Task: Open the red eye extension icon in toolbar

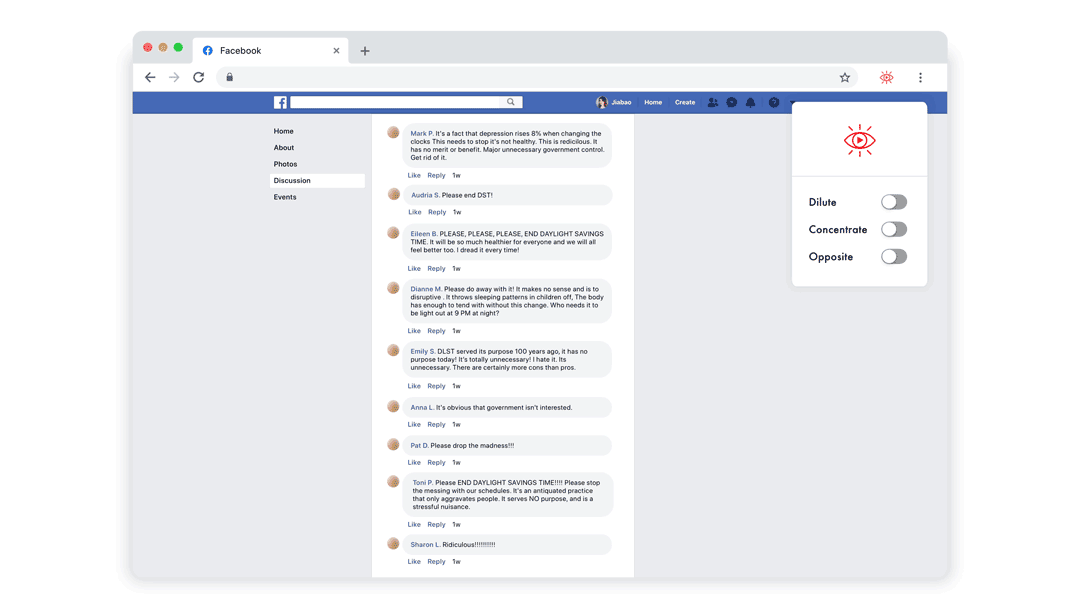Action: [886, 77]
